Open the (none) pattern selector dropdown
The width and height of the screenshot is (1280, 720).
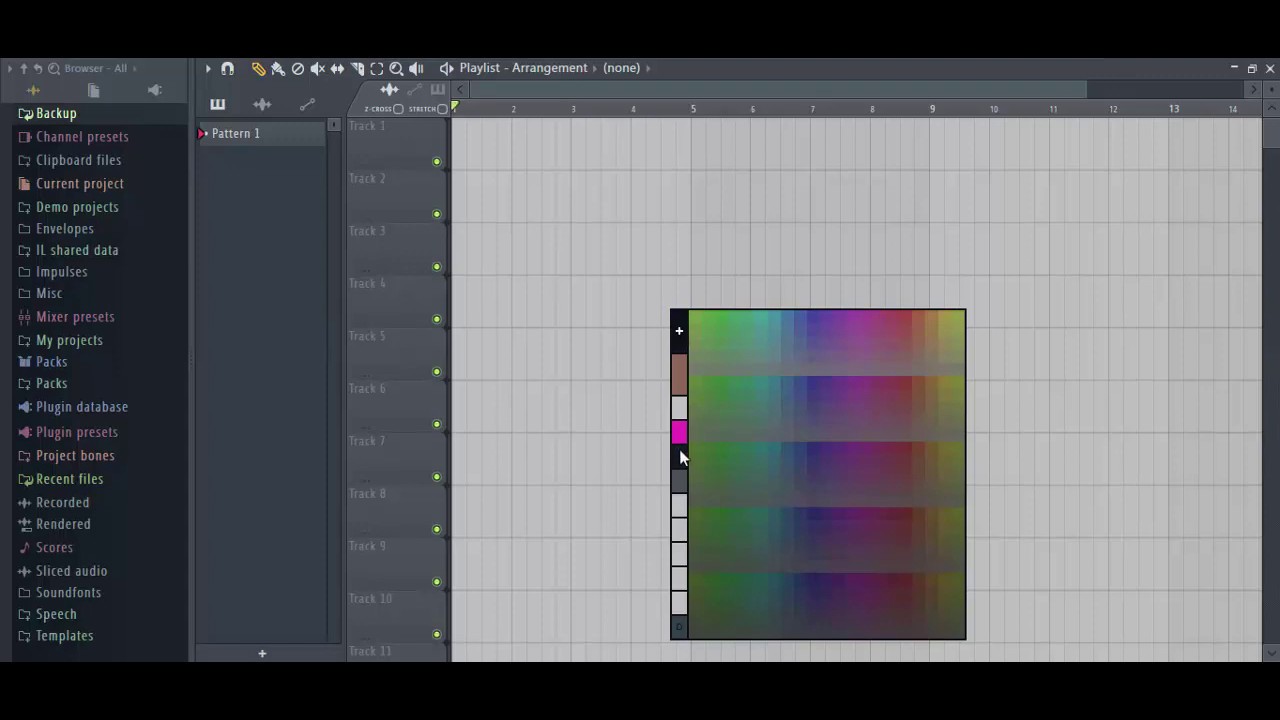click(x=621, y=68)
